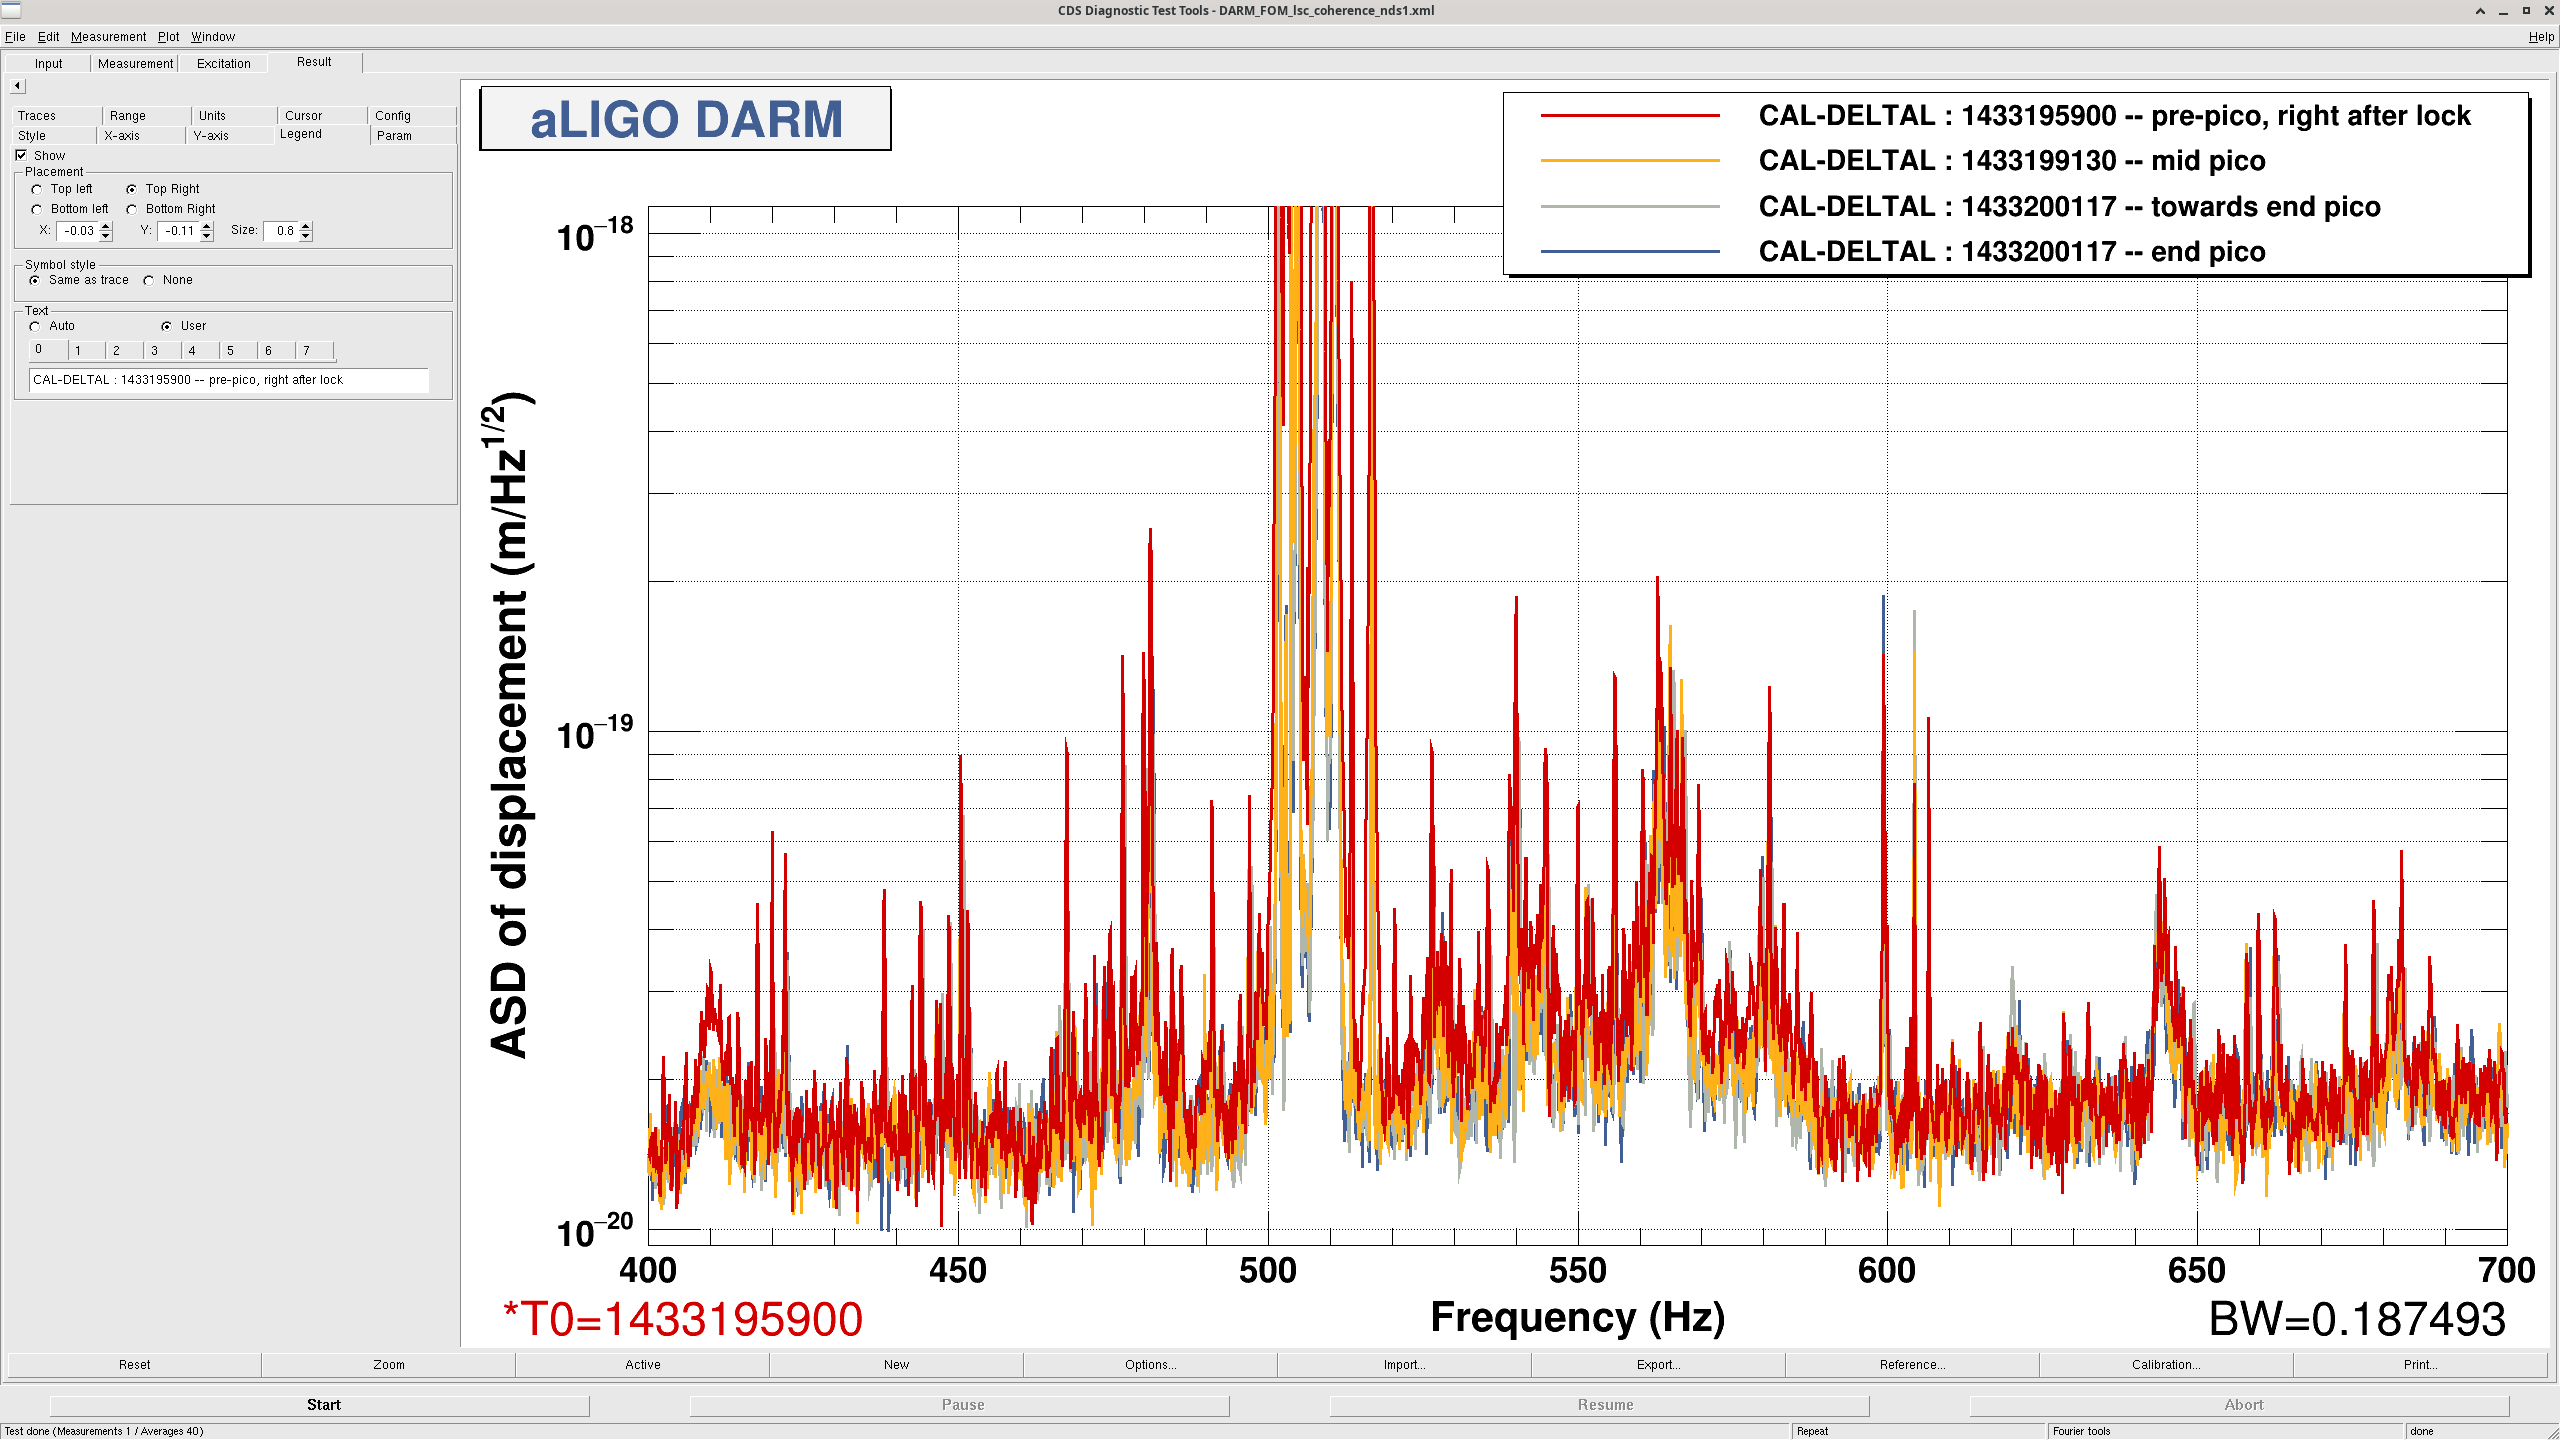Click the legend X offset field
This screenshot has height=1440, width=2560.
78,231
